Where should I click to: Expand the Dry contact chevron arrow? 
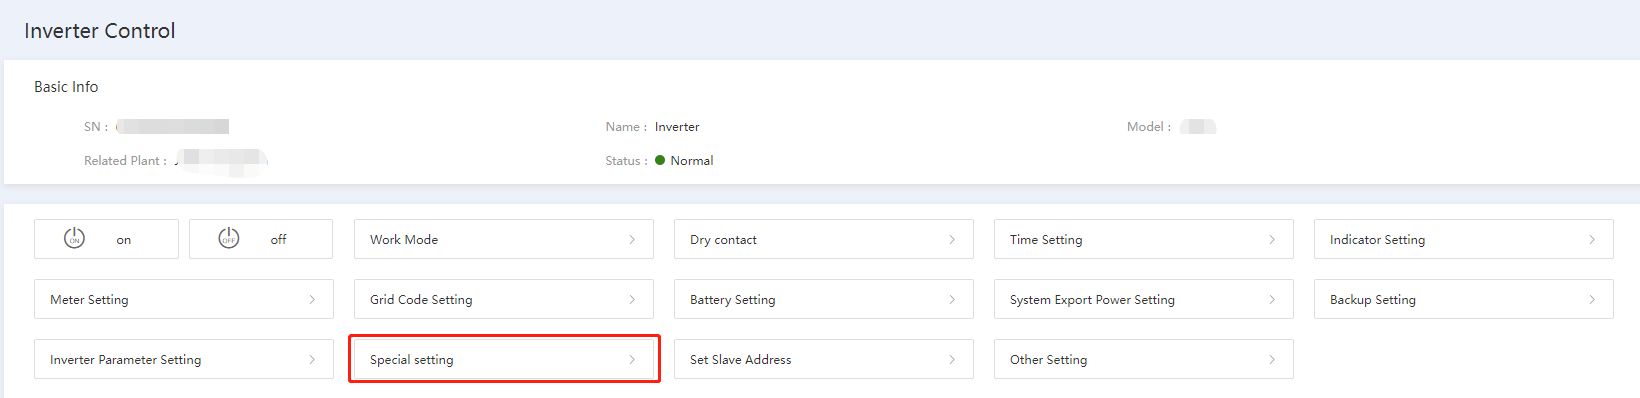tap(952, 239)
